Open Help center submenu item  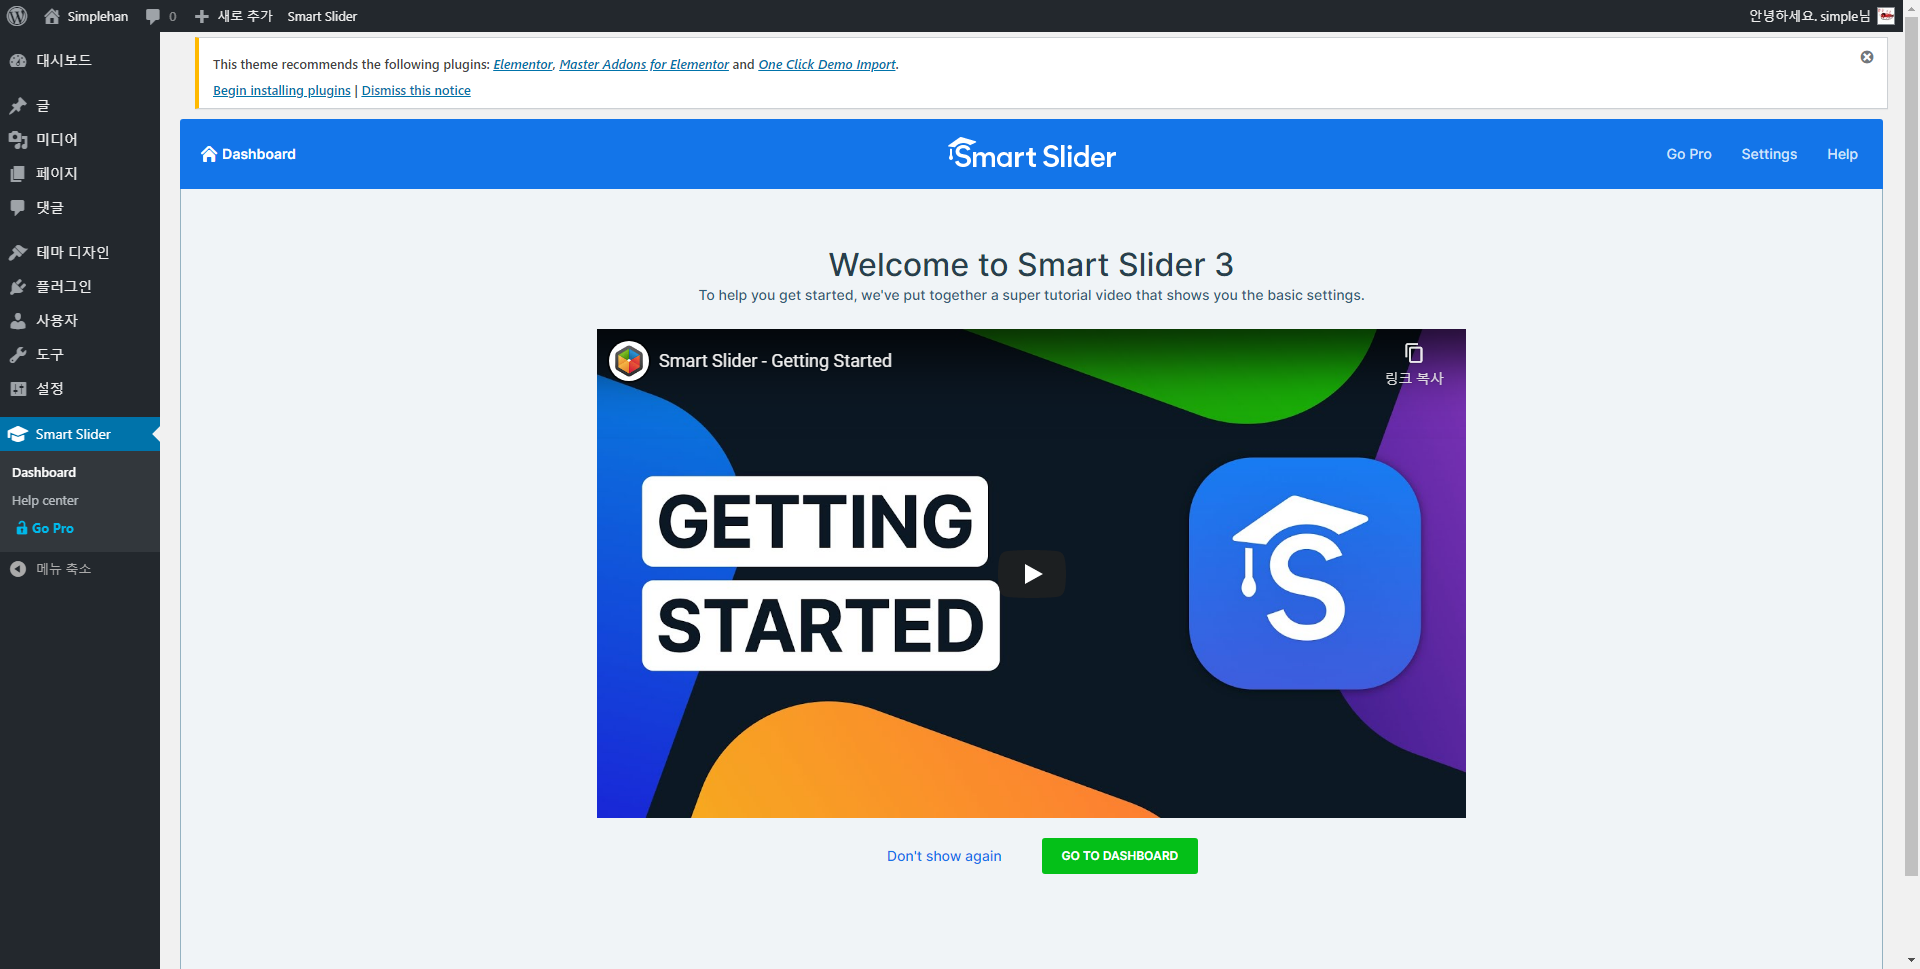[45, 500]
